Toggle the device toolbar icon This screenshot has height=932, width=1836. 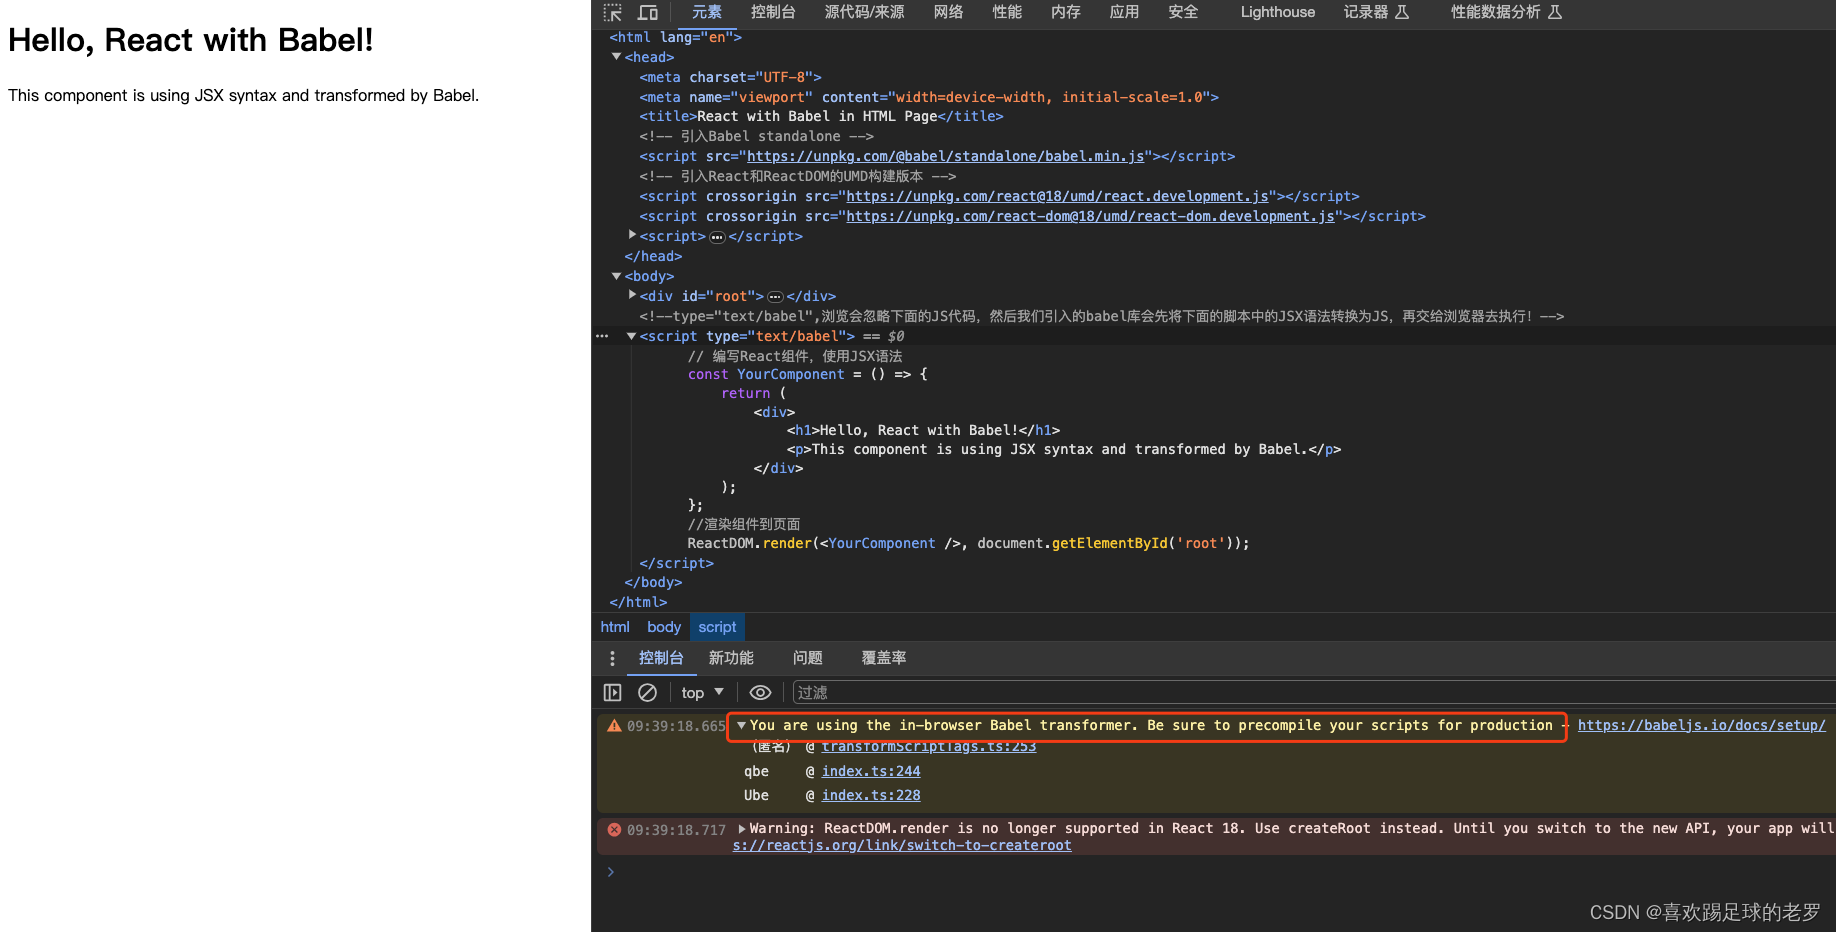[648, 13]
